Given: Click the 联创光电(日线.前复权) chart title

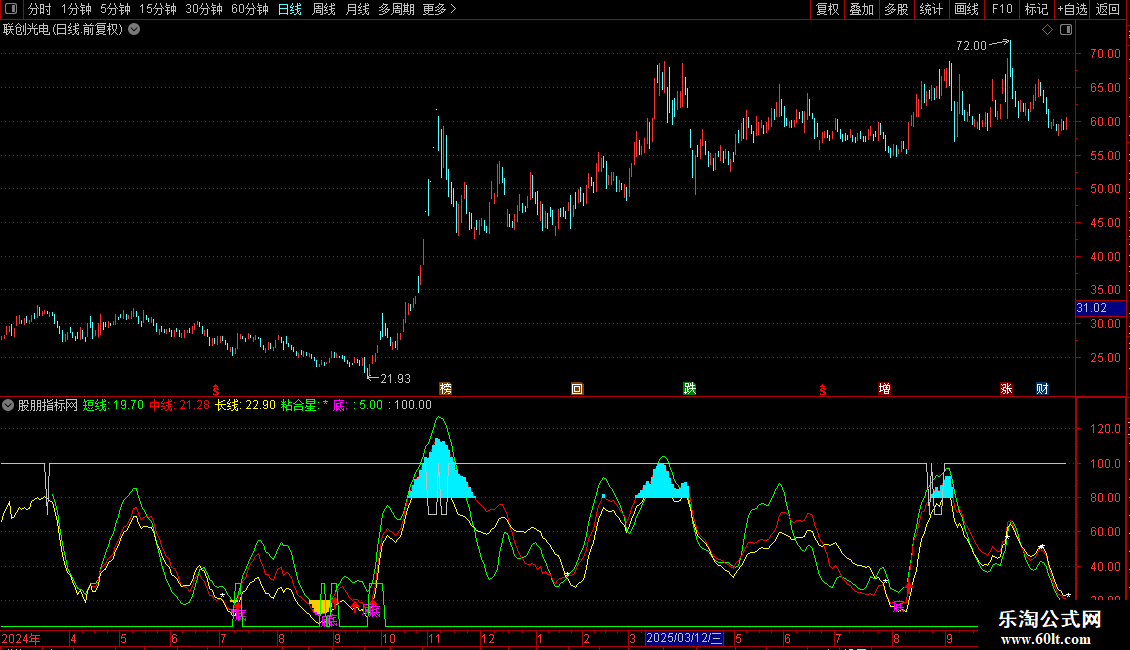Looking at the screenshot, I should pyautogui.click(x=63, y=30).
